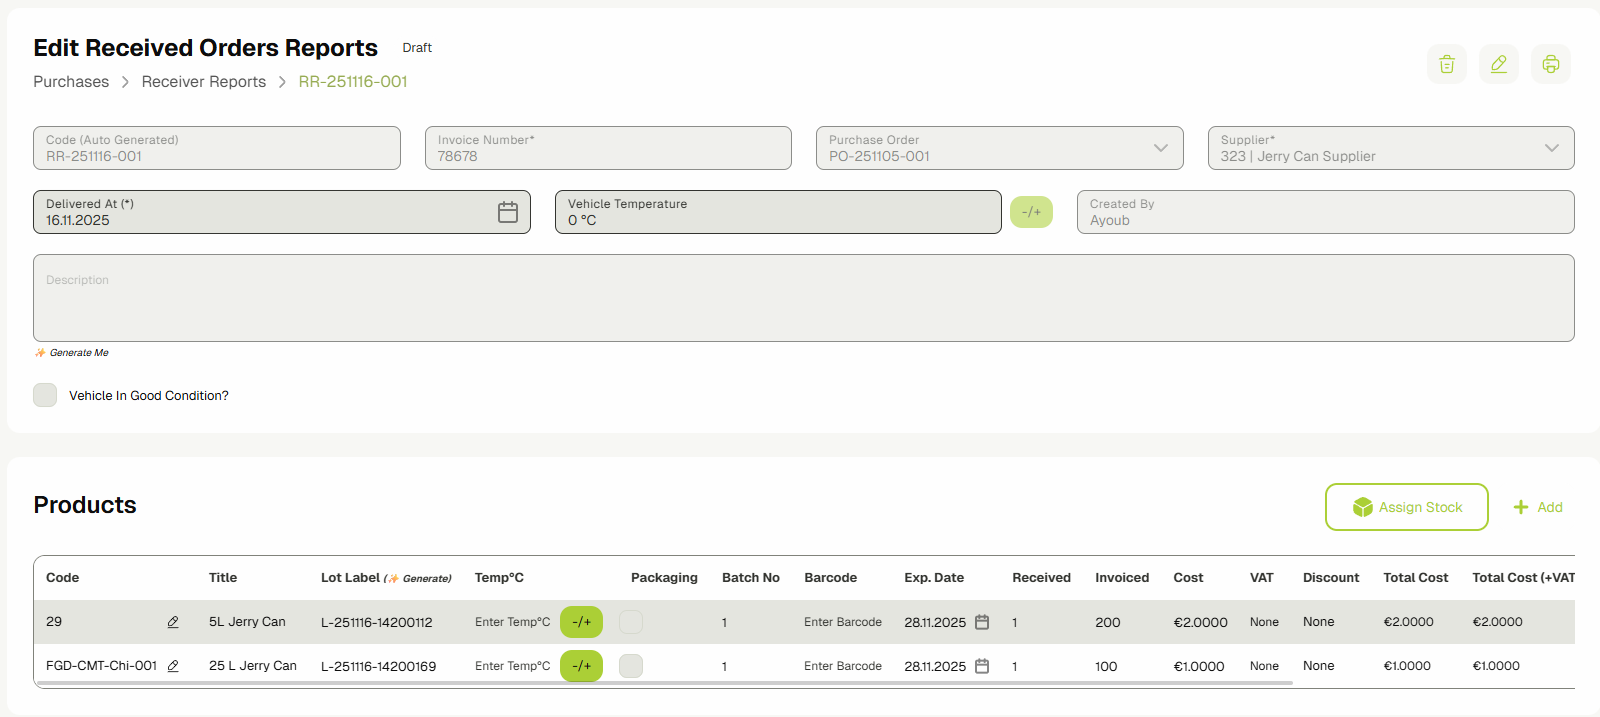Viewport: 1600px width, 717px height.
Task: Click into the Description text area
Action: pyautogui.click(x=803, y=298)
